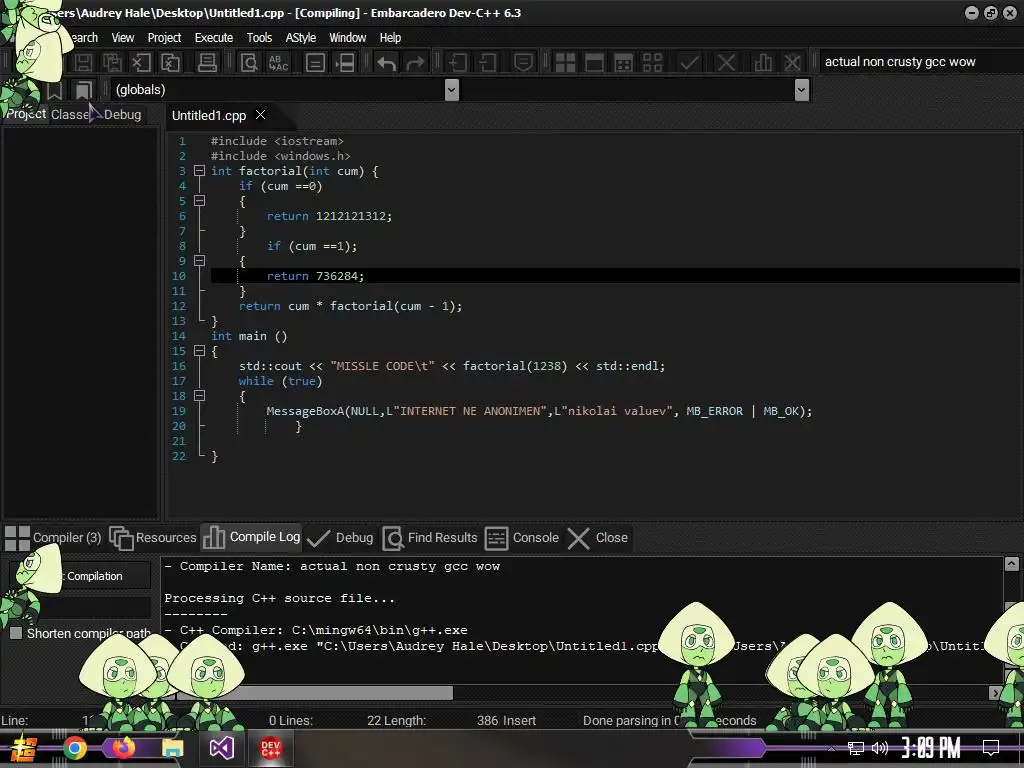Open the Help menu
This screenshot has width=1024, height=768.
[391, 38]
